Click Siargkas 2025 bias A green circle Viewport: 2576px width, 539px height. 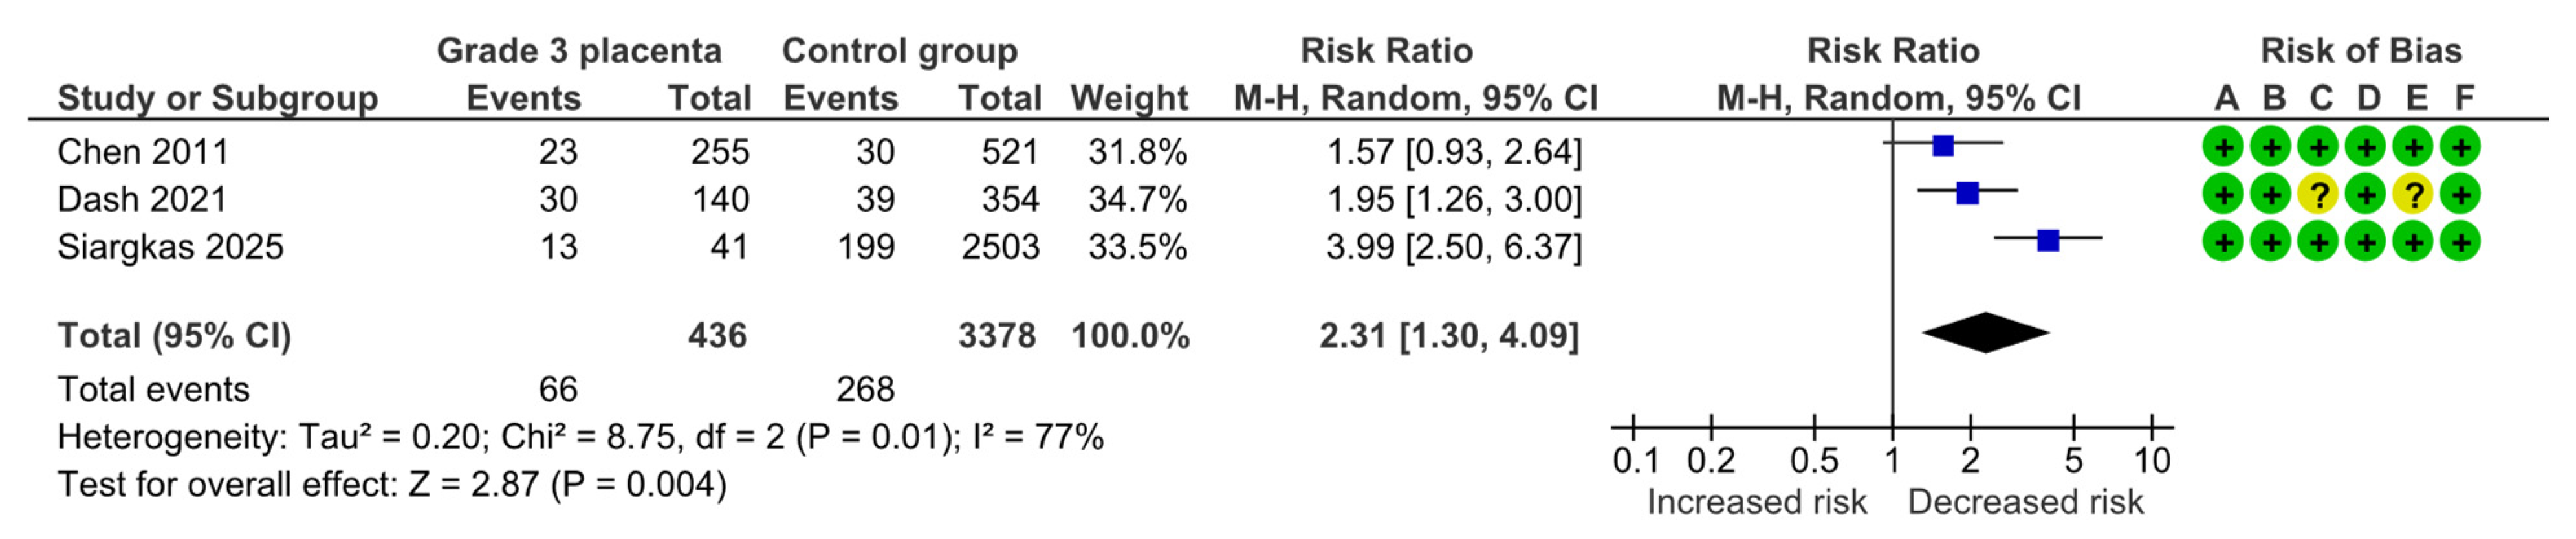[2223, 241]
